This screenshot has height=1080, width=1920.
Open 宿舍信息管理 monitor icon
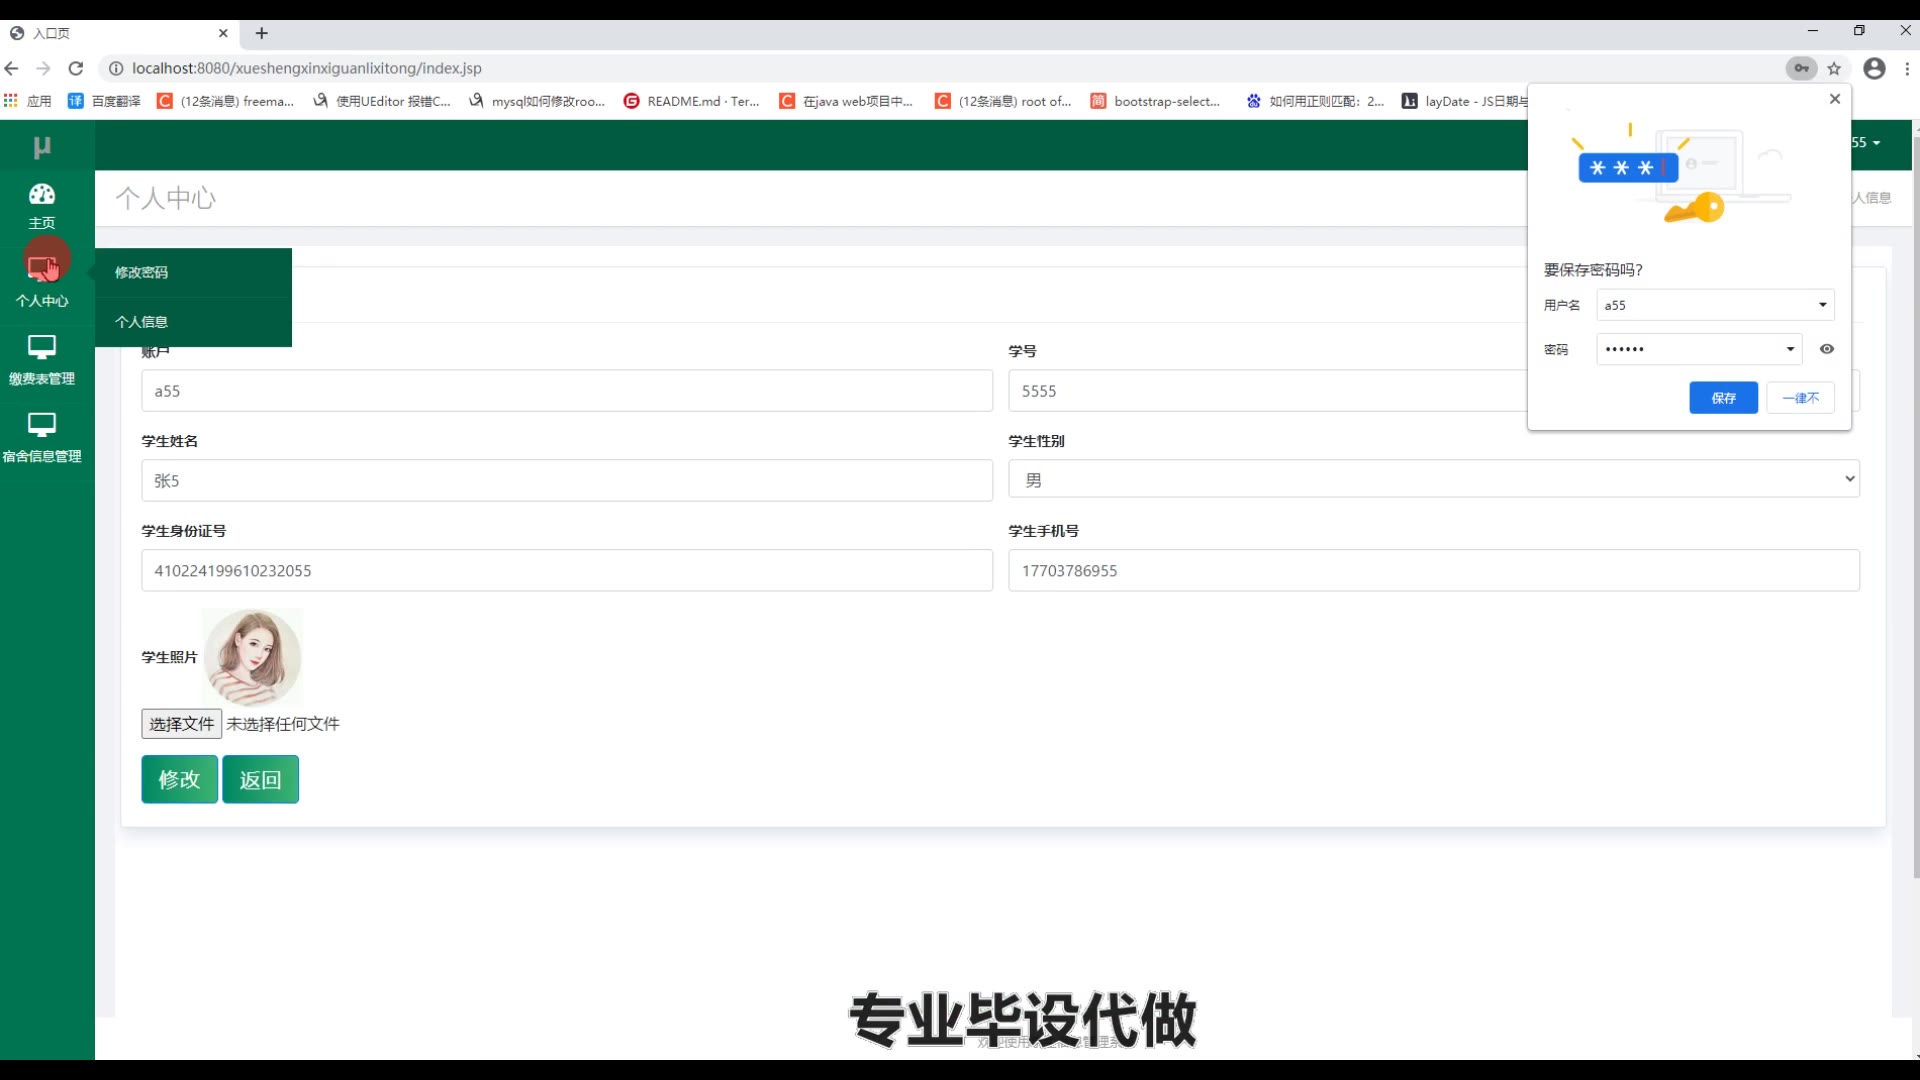click(42, 425)
